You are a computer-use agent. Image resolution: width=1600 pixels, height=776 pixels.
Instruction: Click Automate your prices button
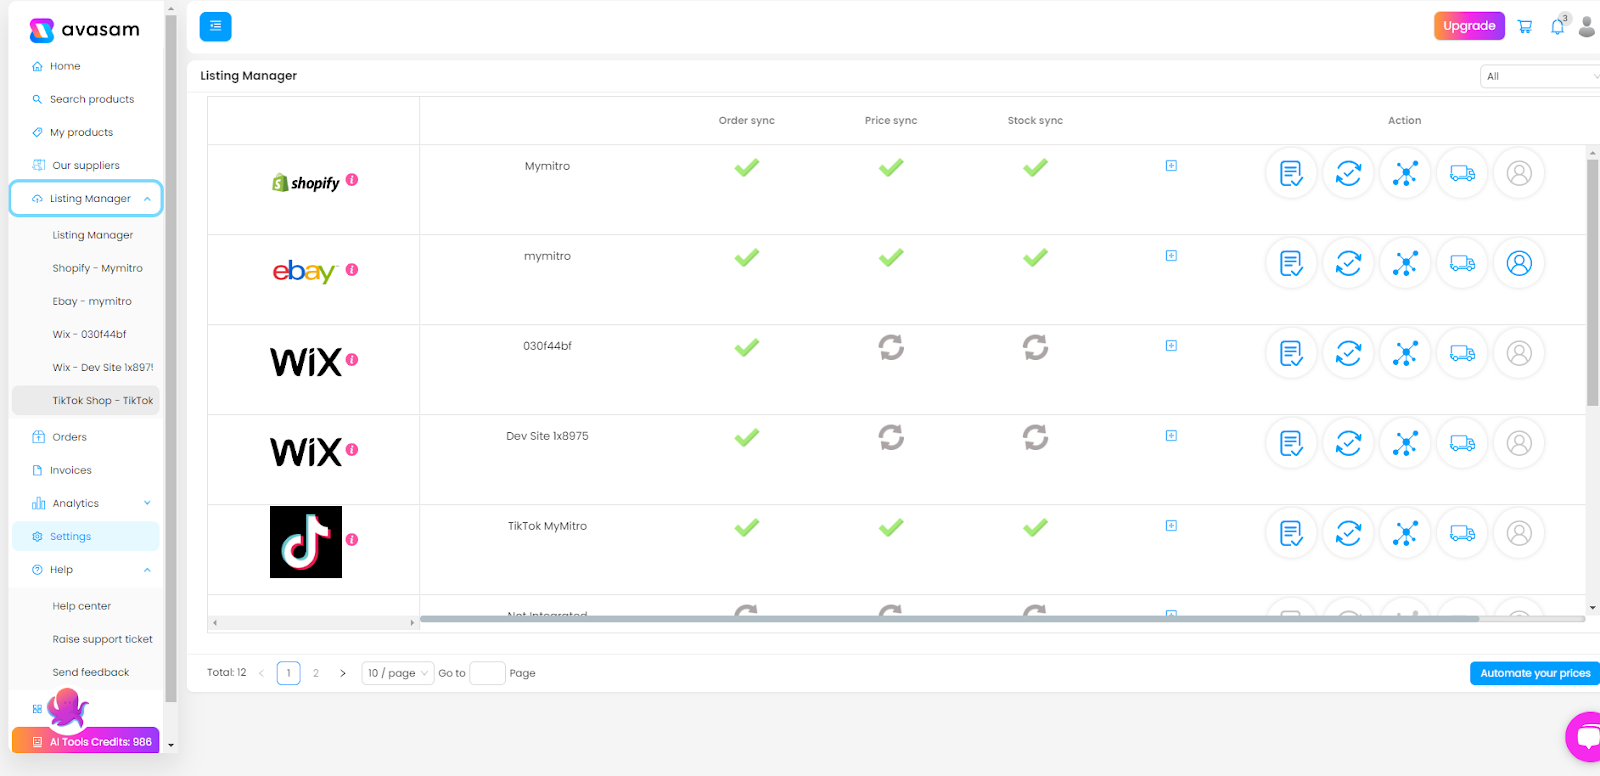pyautogui.click(x=1535, y=673)
